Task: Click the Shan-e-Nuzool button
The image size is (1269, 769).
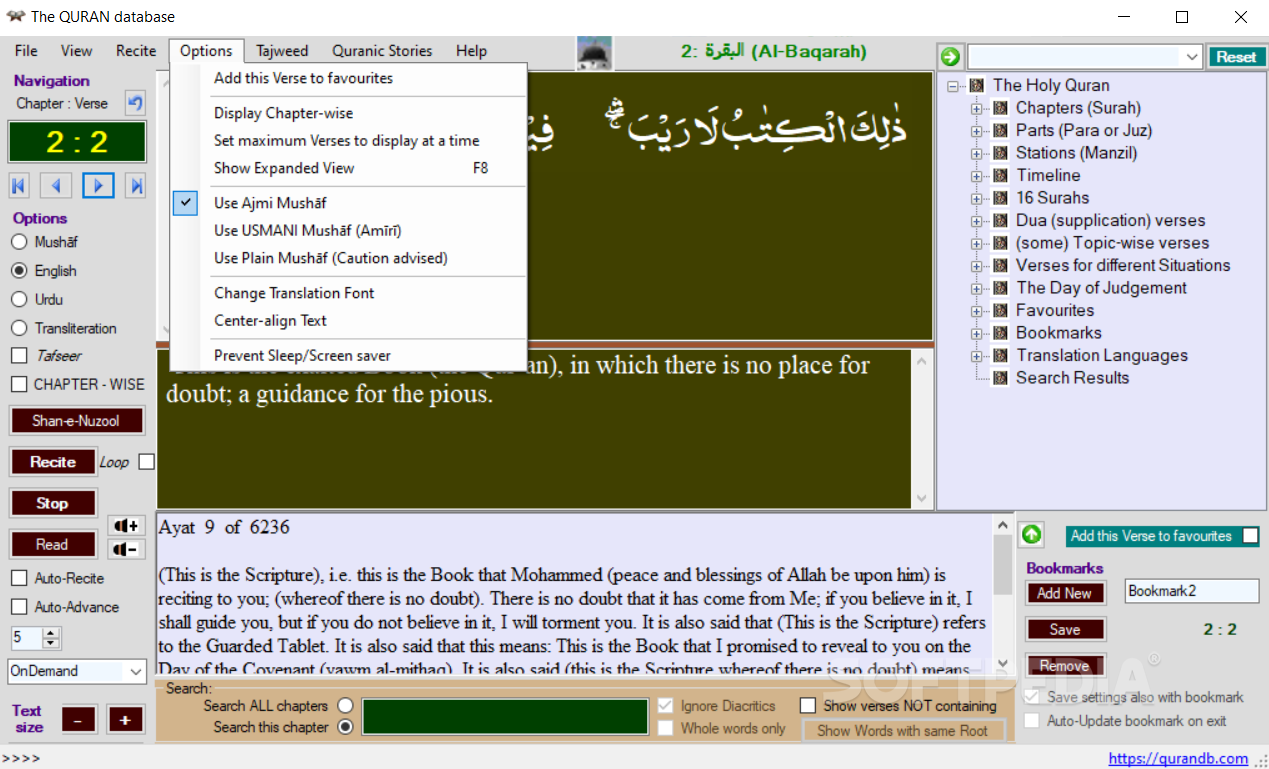Action: click(x=76, y=421)
